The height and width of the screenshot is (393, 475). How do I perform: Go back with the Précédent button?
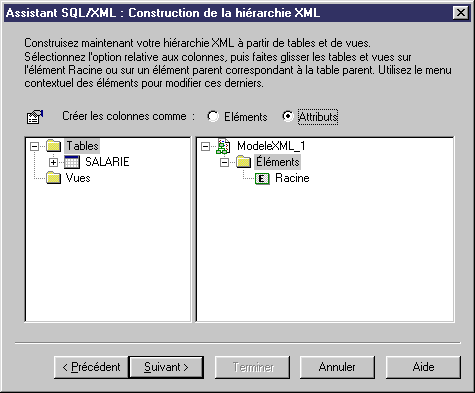[x=91, y=367]
